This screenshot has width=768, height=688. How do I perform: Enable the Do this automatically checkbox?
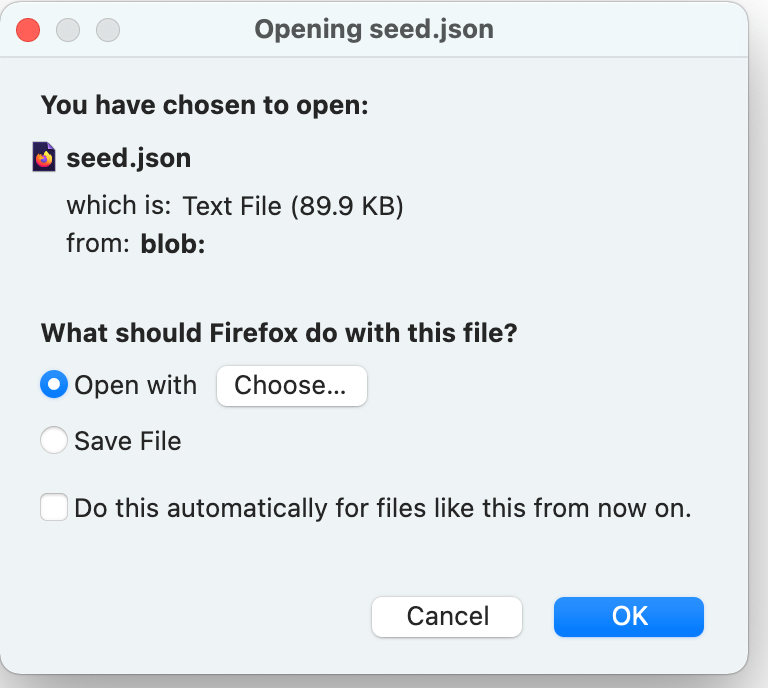click(x=54, y=508)
